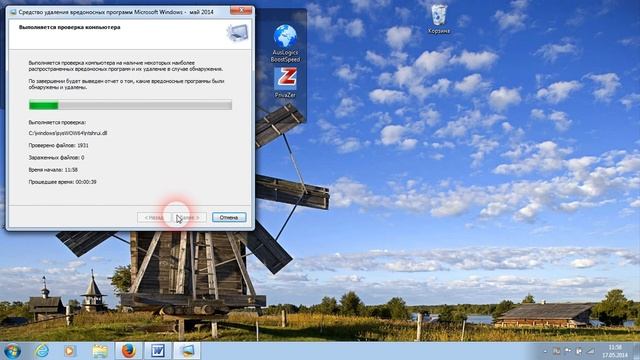Click the Отмена button in the scan dialog
The height and width of the screenshot is (360, 640).
click(x=229, y=217)
